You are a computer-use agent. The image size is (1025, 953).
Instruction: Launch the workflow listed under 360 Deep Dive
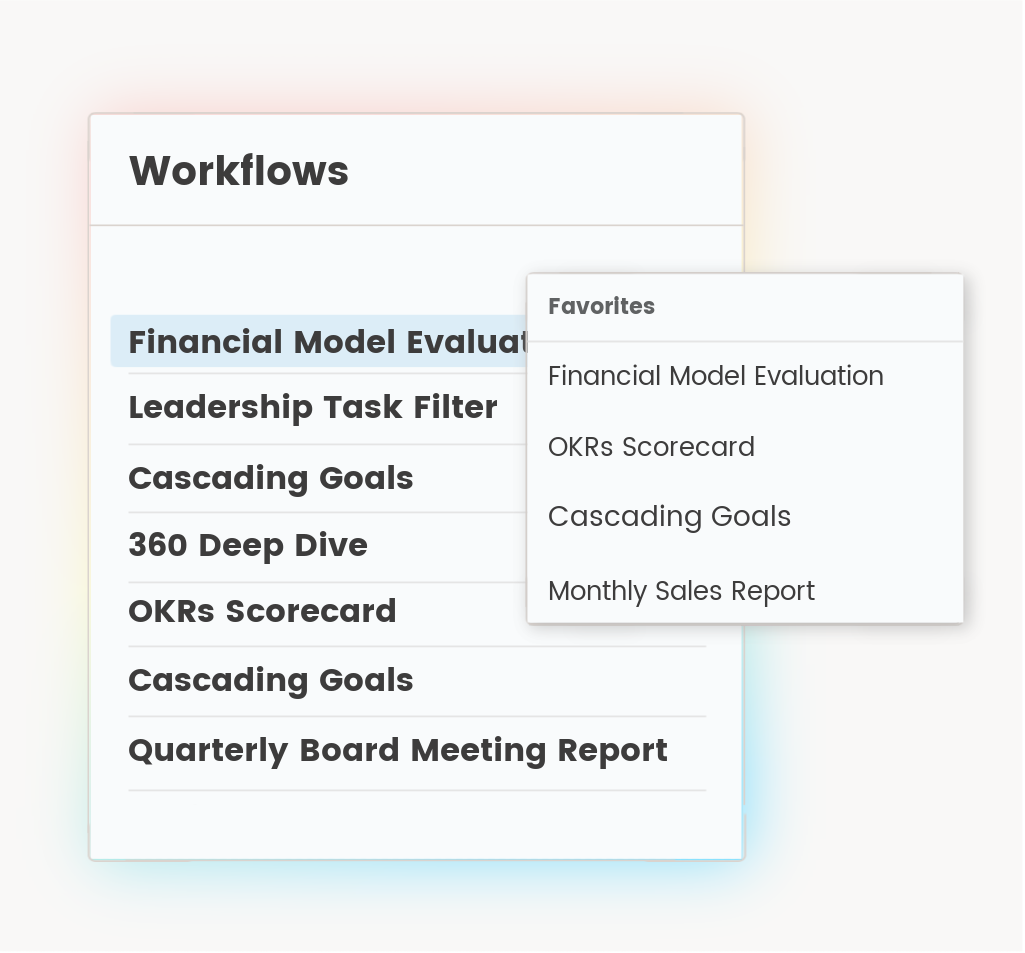pyautogui.click(x=262, y=611)
